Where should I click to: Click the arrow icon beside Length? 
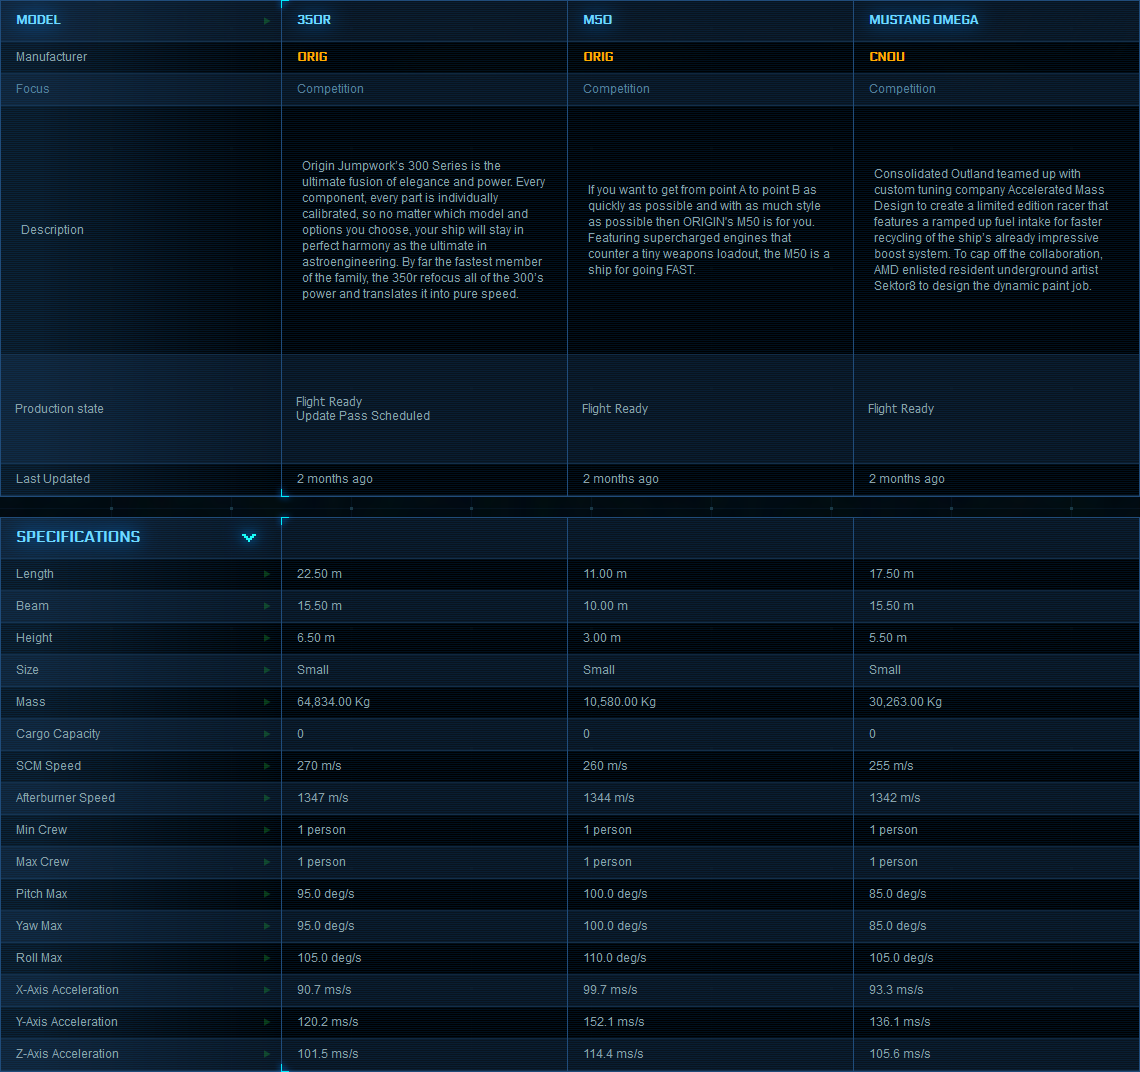[266, 574]
